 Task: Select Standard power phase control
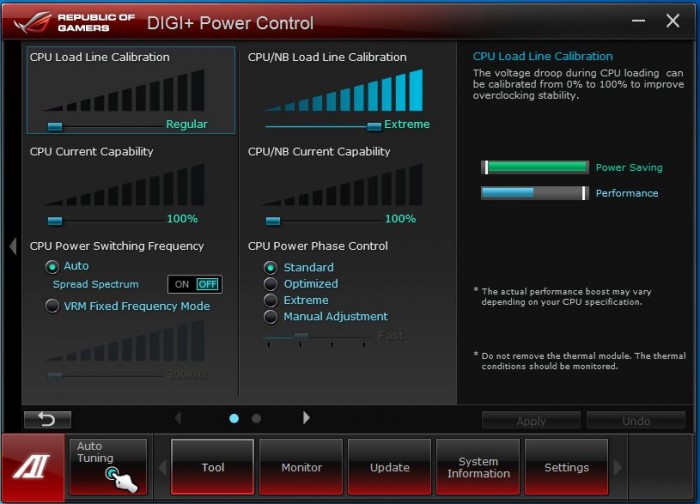271,267
